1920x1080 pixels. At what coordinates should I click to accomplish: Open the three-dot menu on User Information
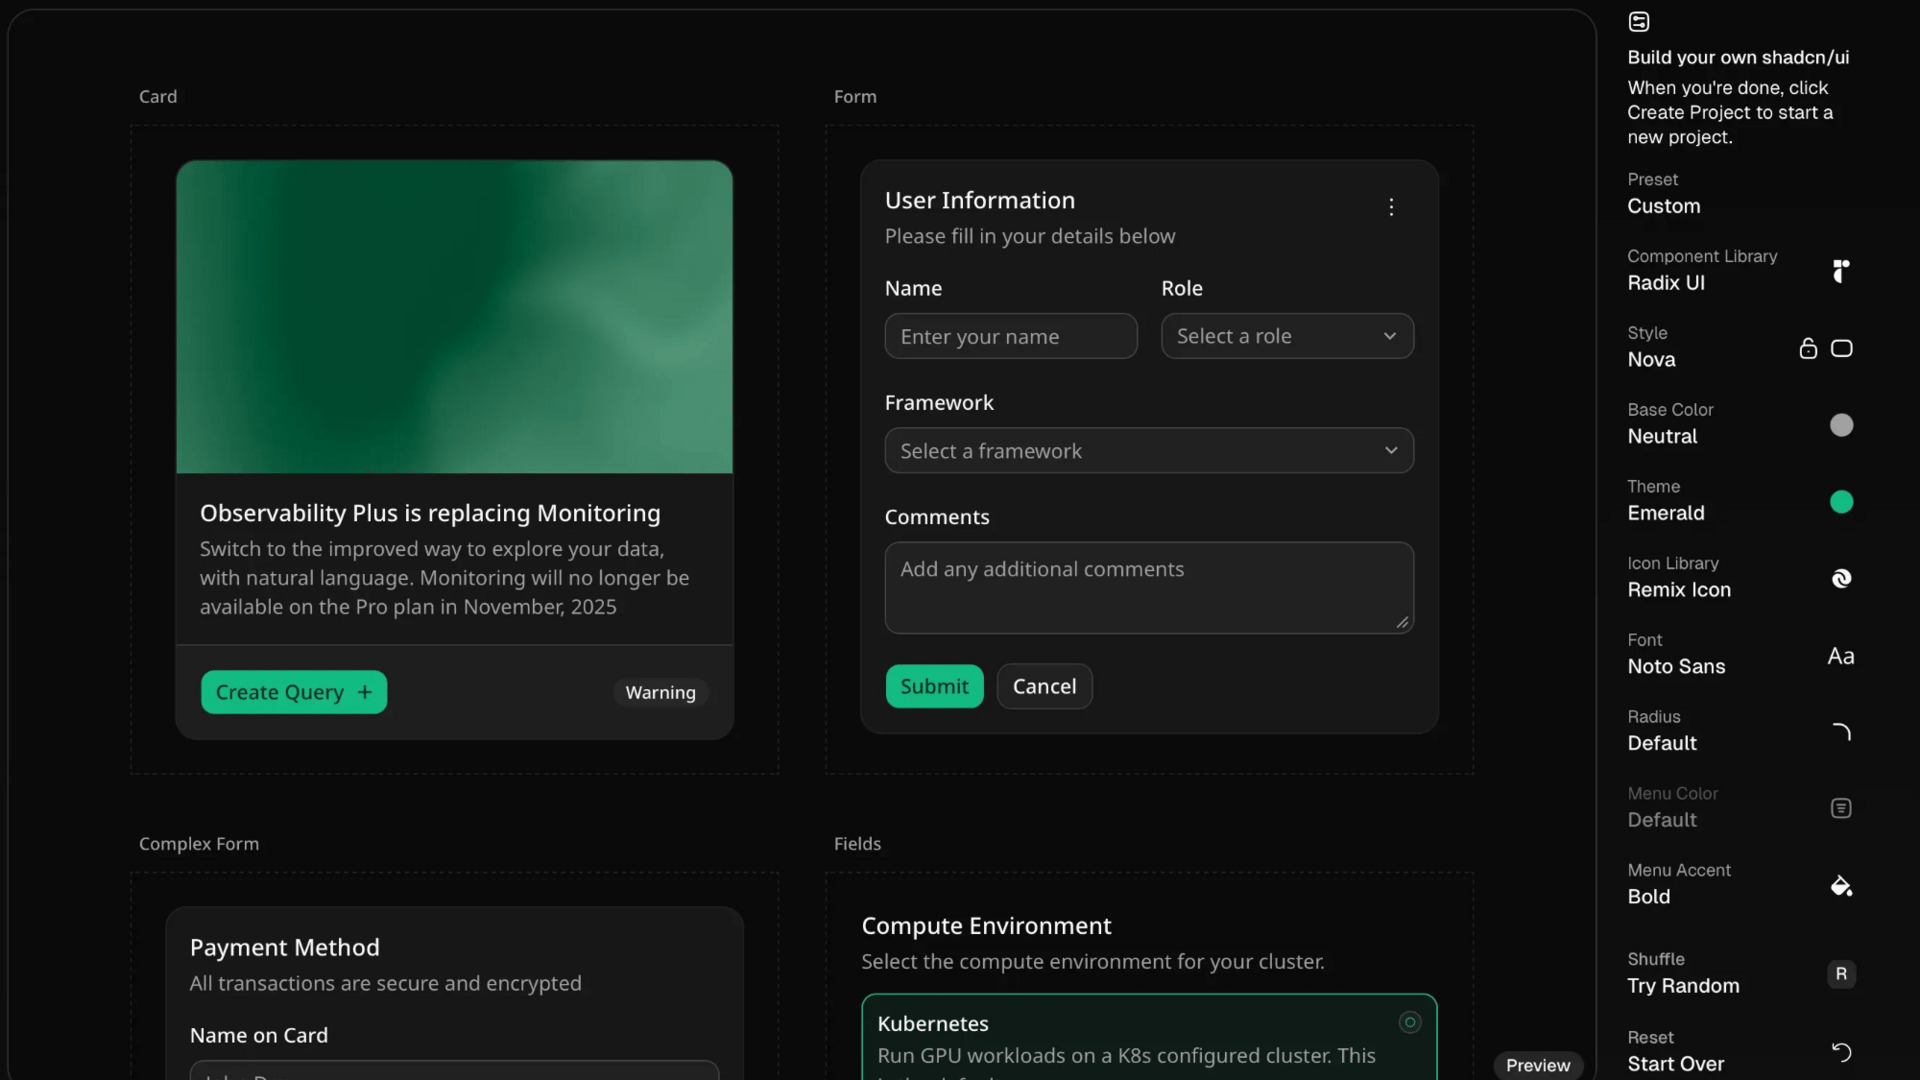coord(1391,207)
